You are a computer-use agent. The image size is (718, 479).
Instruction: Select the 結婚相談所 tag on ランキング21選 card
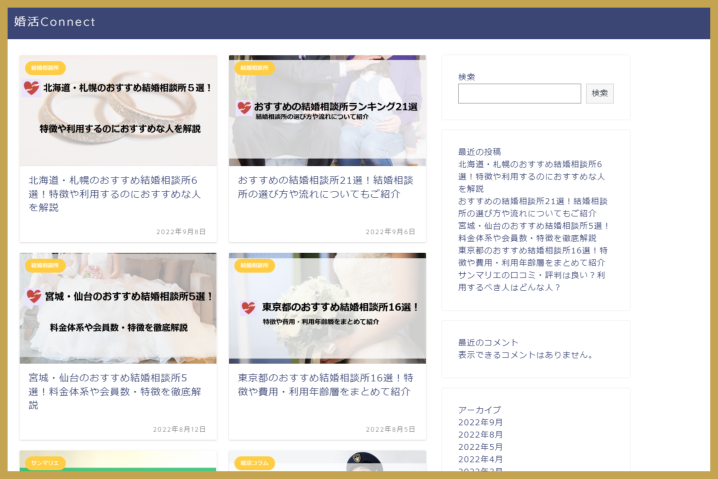(x=254, y=68)
